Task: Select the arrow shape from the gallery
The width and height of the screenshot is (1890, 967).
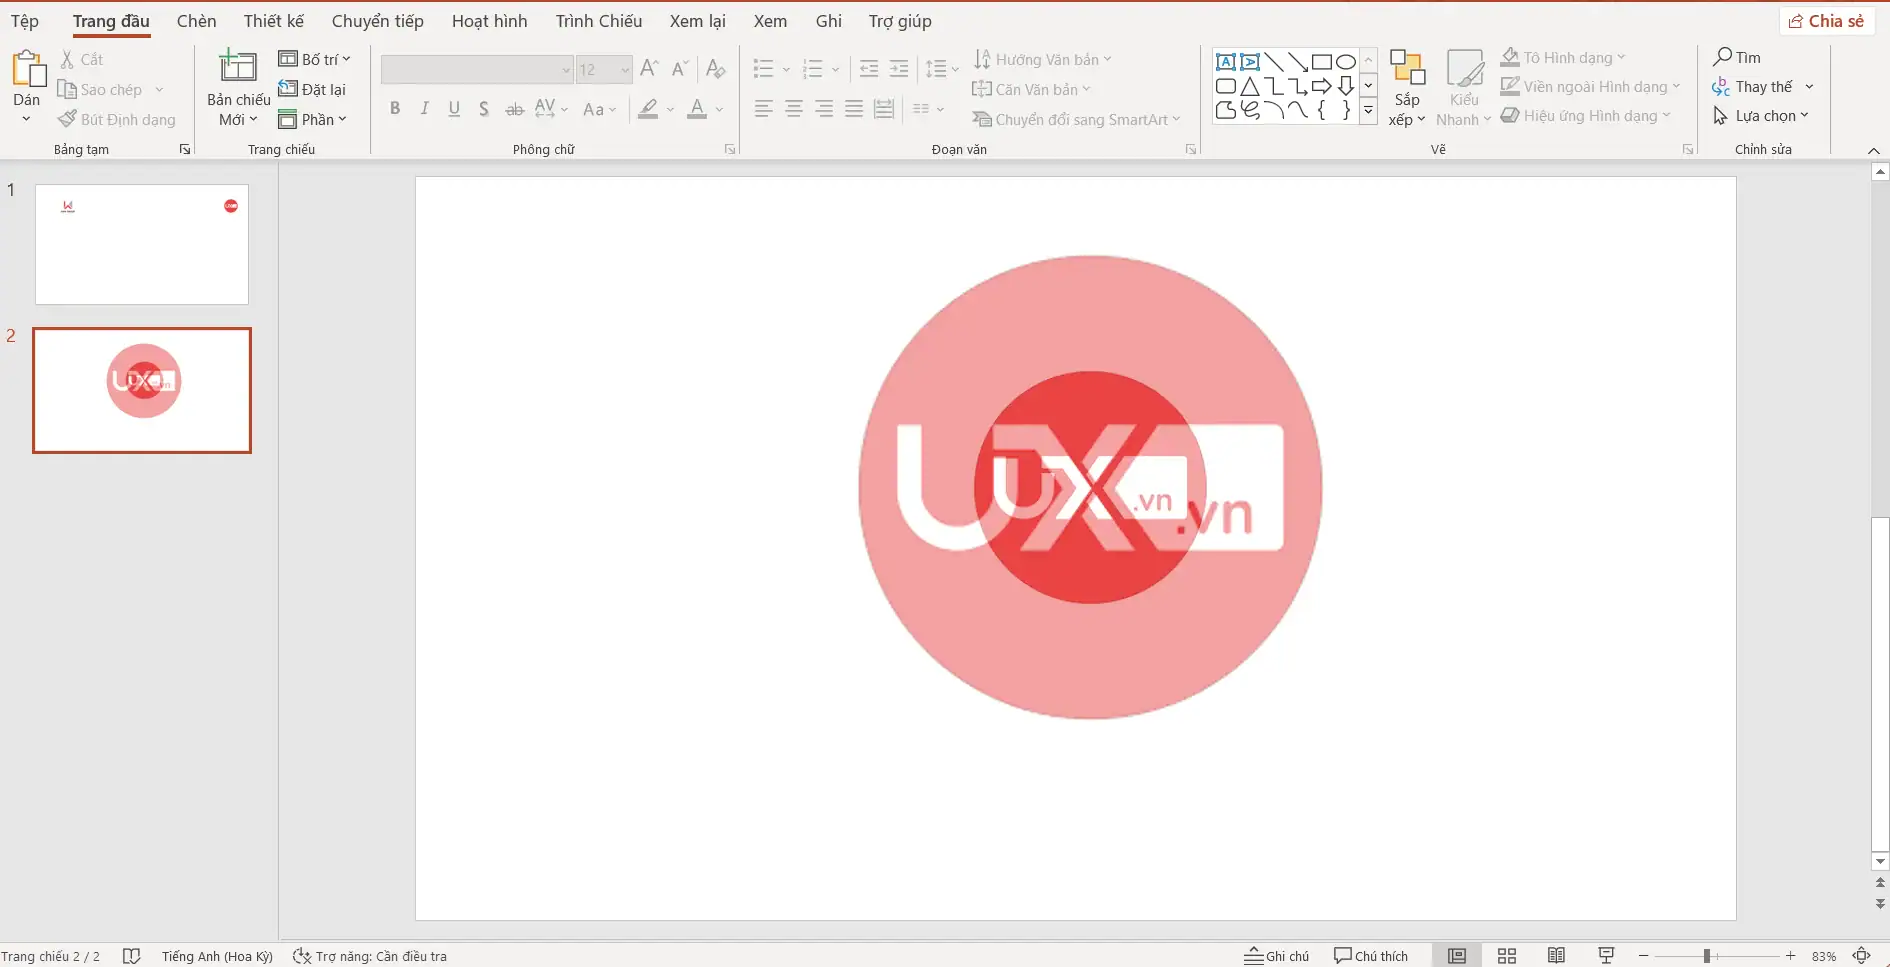Action: pyautogui.click(x=1320, y=85)
